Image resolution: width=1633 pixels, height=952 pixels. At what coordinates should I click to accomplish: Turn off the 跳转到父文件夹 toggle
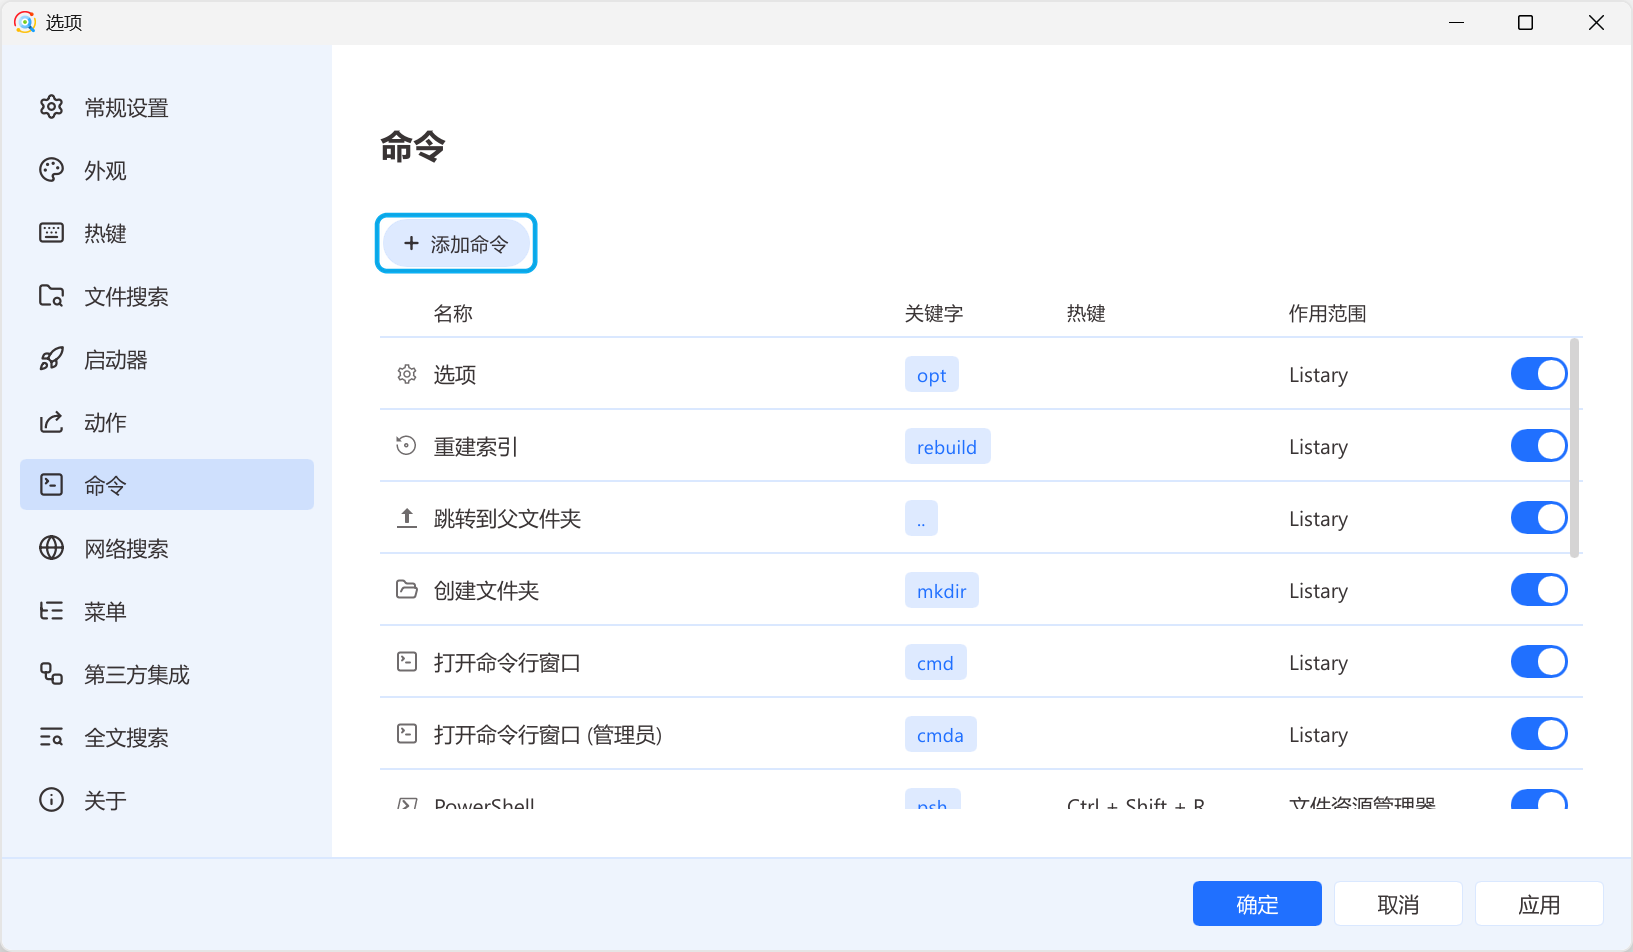click(1539, 518)
